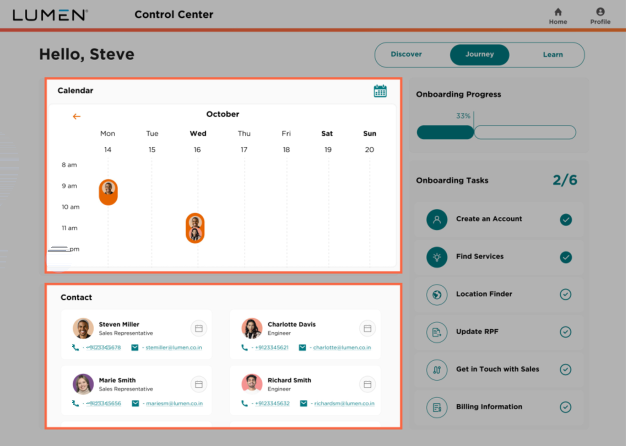
Task: Click Steven Miller's phone icon
Action: [75, 348]
